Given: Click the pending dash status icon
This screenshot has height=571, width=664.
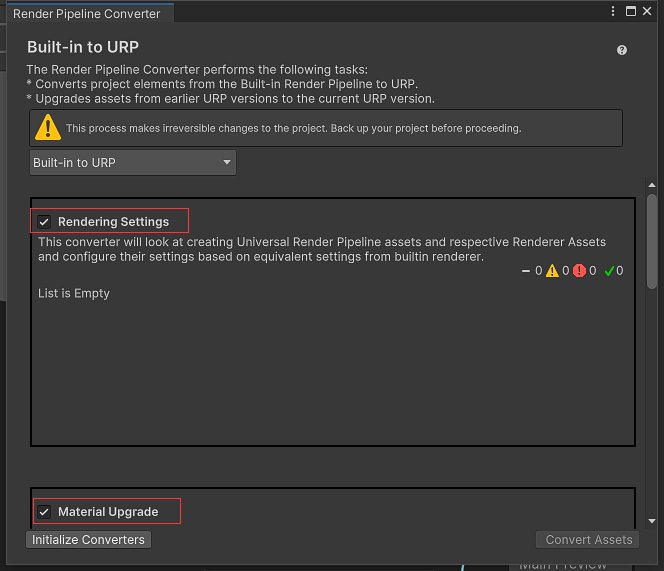Looking at the screenshot, I should (x=527, y=271).
